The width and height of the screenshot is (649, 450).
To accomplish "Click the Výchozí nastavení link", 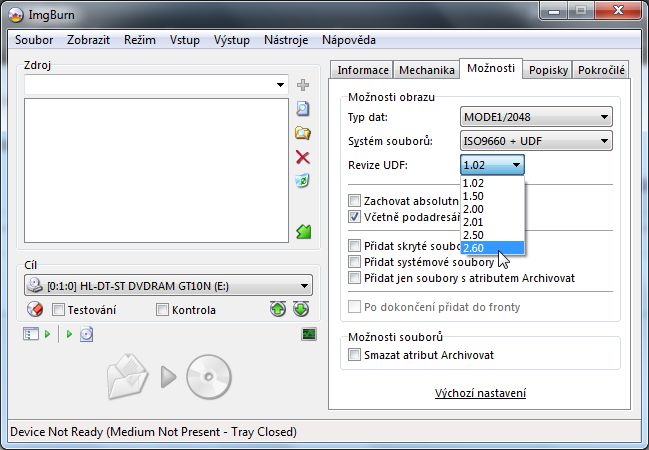I will point(480,393).
